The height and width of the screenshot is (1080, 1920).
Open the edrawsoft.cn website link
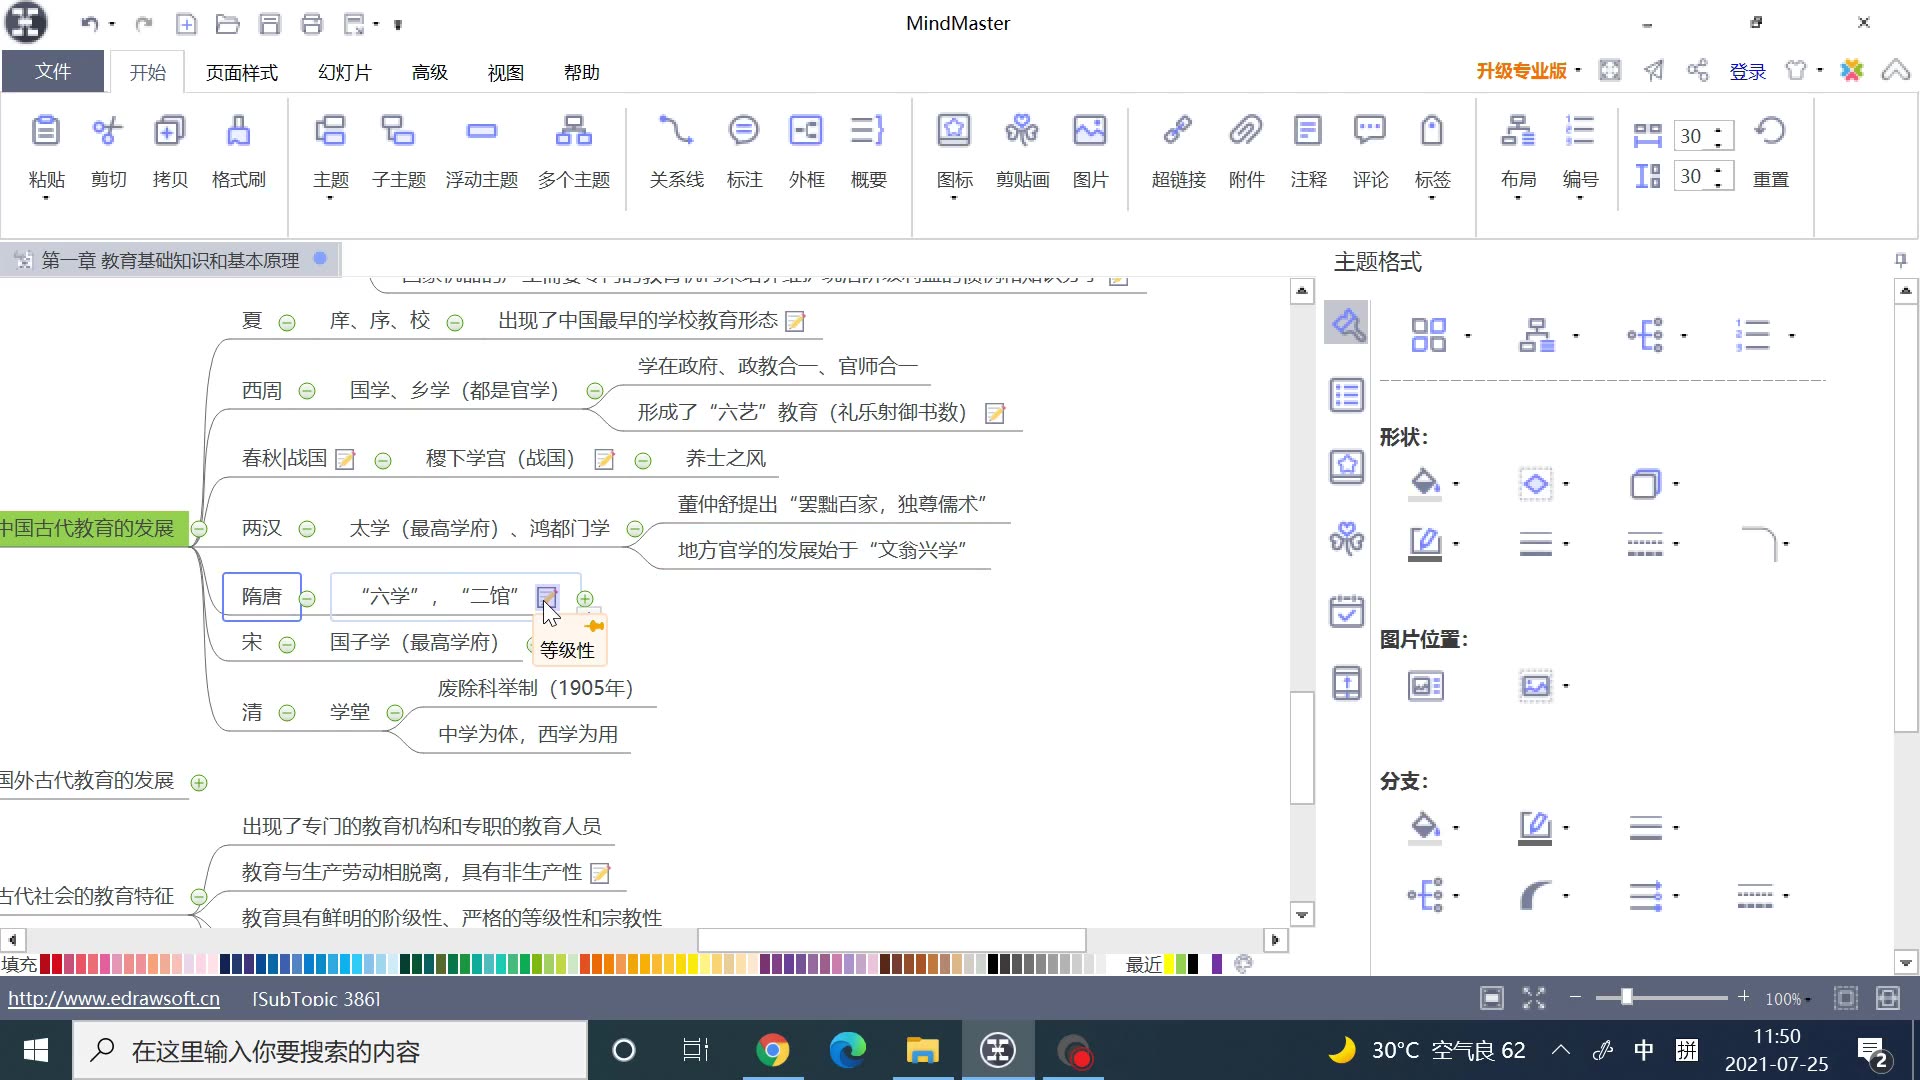pyautogui.click(x=114, y=998)
